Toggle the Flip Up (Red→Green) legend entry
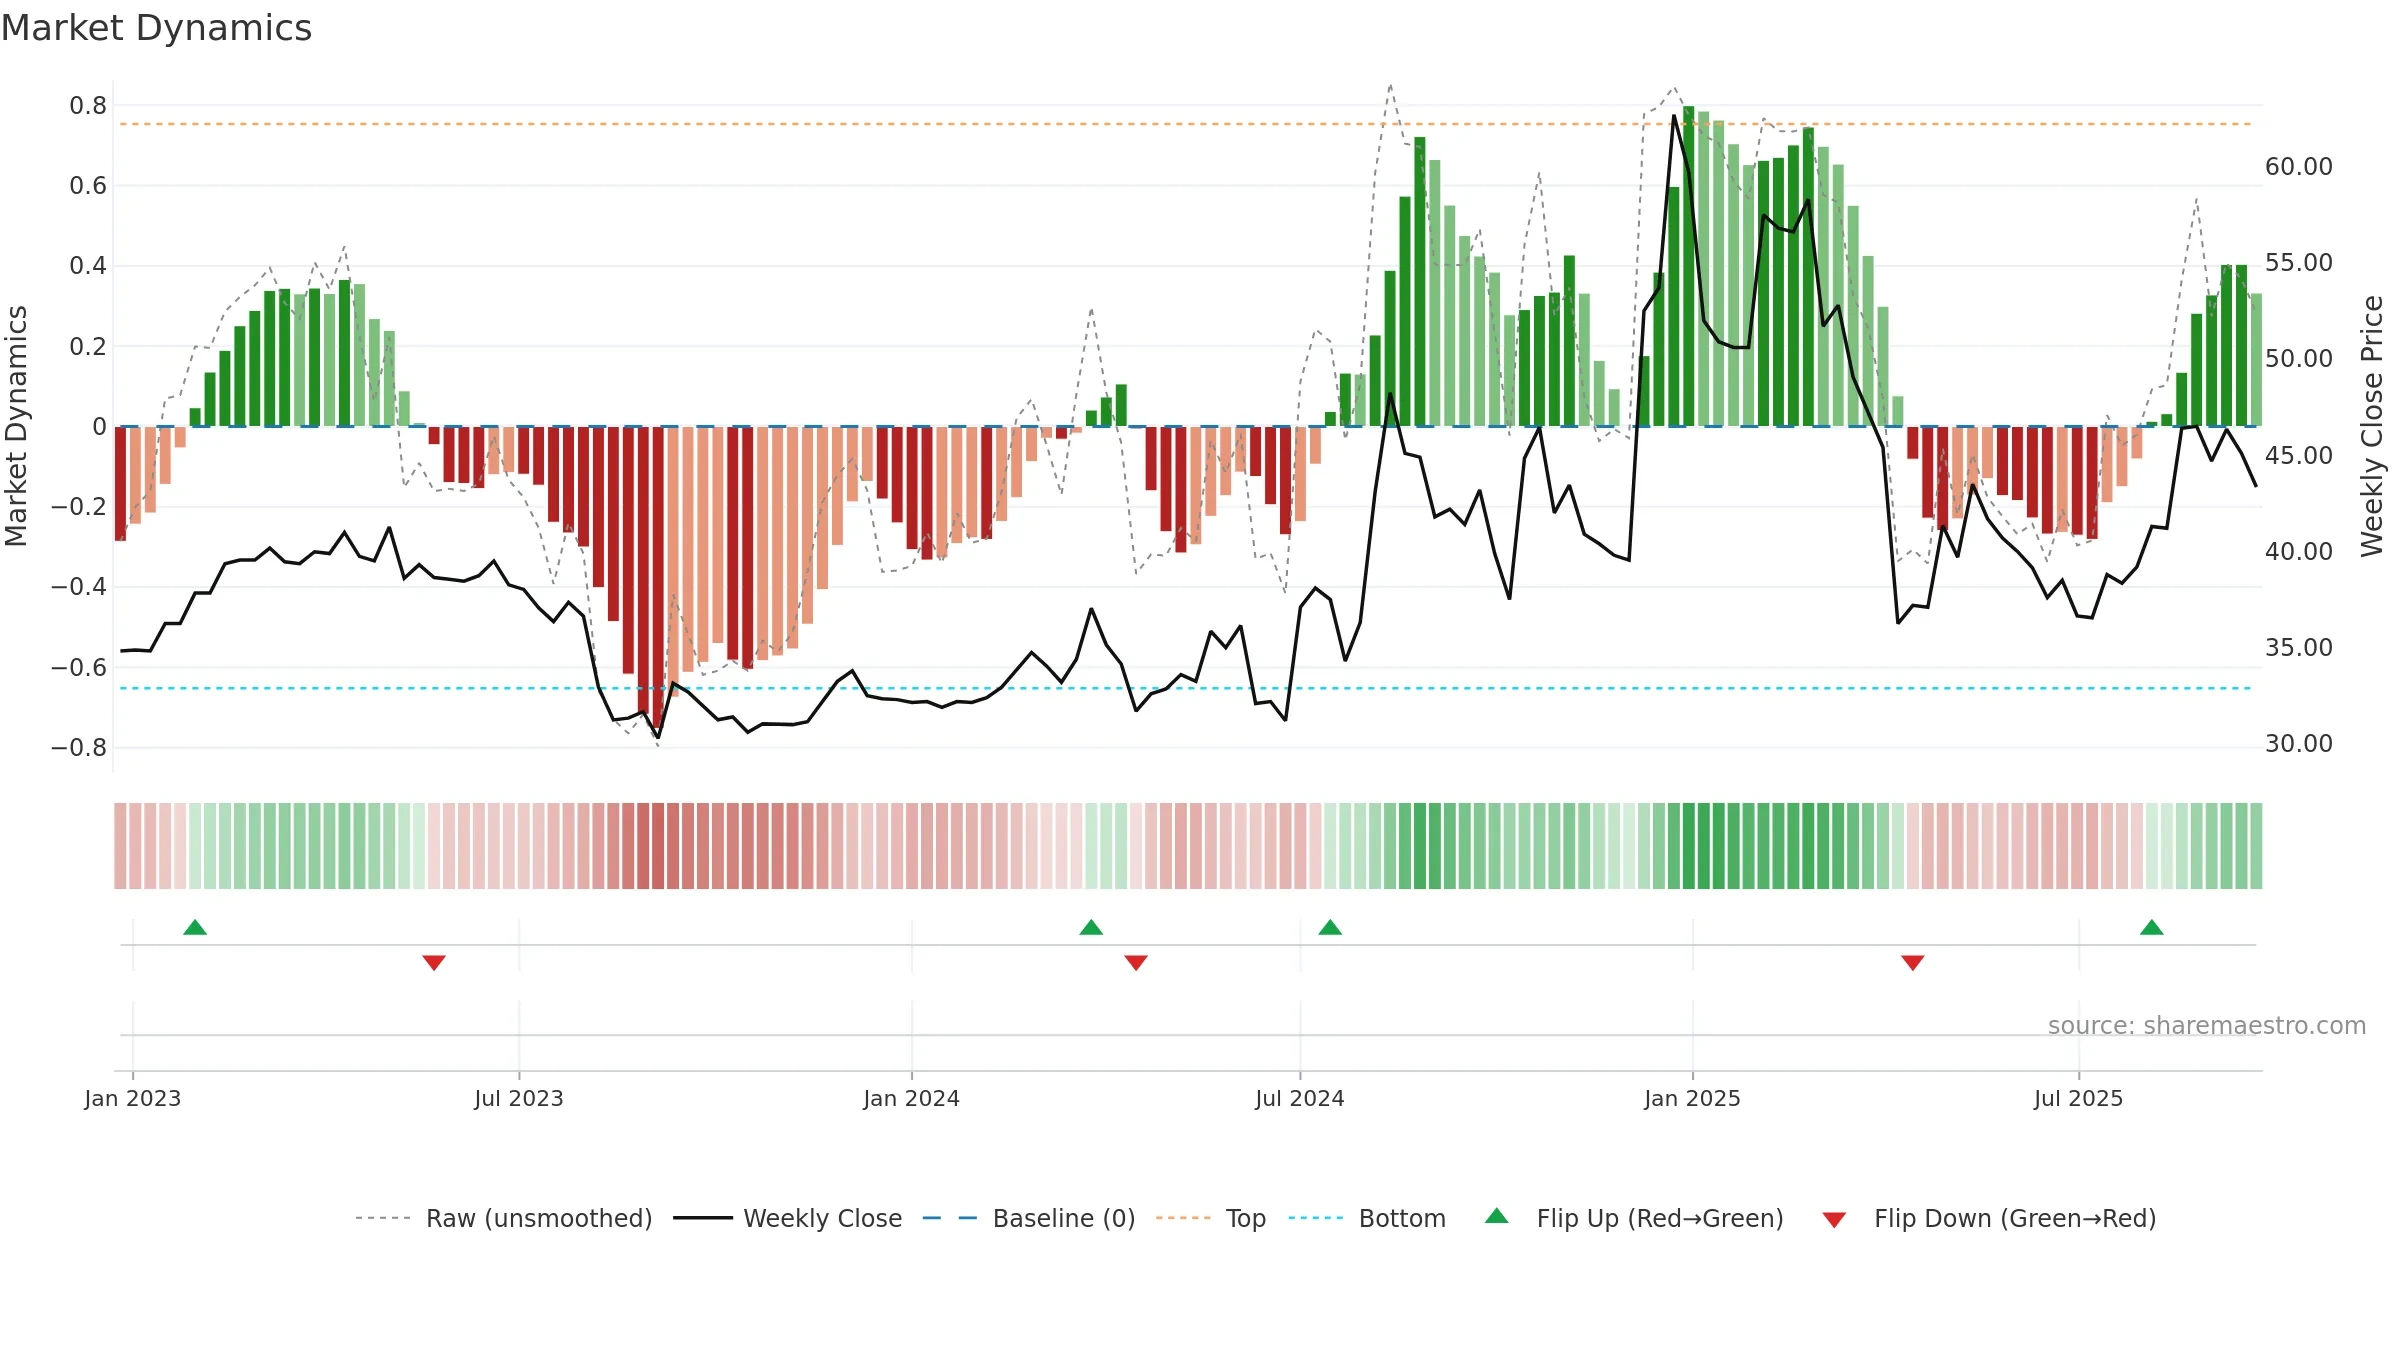Screen dimensions: 2400x1350 pos(1634,1218)
